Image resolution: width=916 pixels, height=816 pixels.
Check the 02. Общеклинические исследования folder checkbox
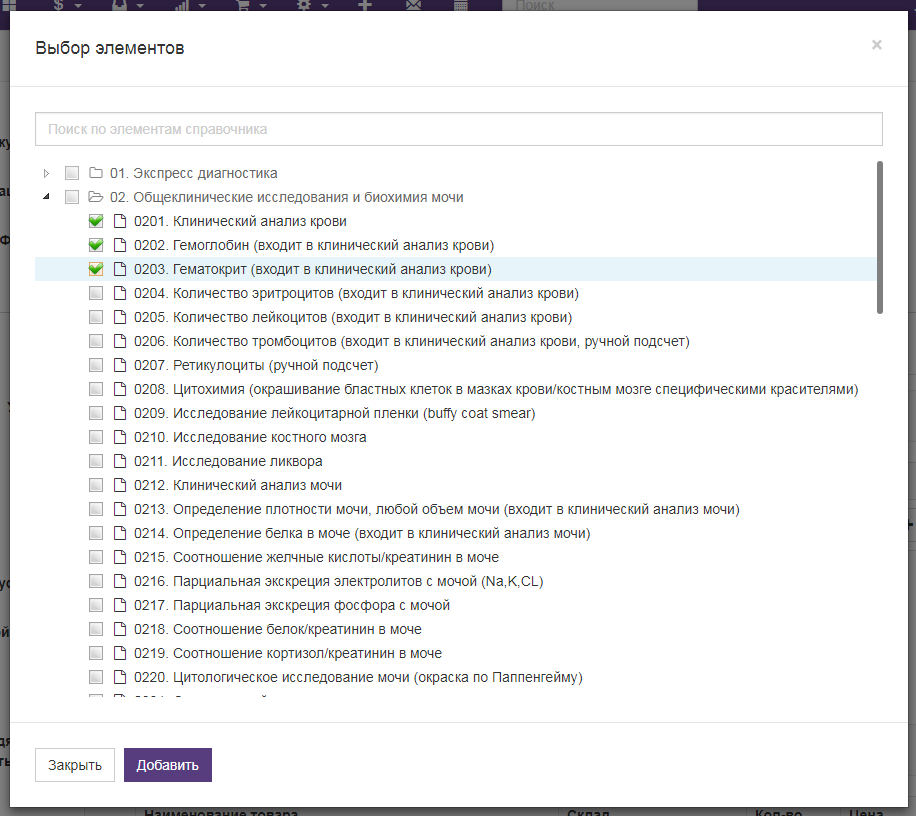point(72,197)
